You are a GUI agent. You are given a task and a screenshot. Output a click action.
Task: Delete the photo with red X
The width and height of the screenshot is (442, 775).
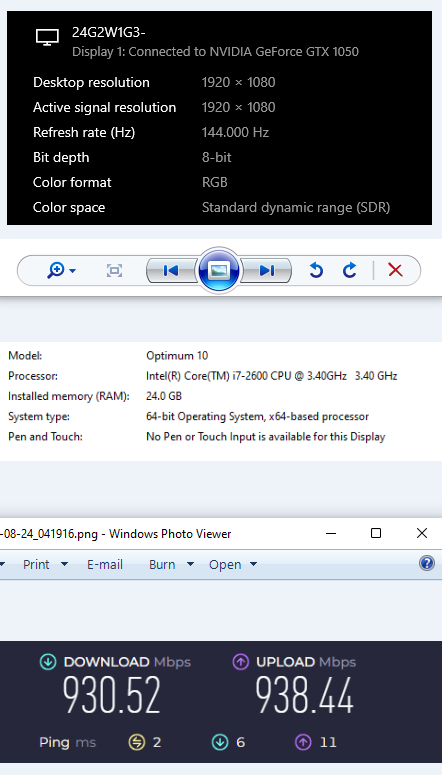(x=395, y=270)
